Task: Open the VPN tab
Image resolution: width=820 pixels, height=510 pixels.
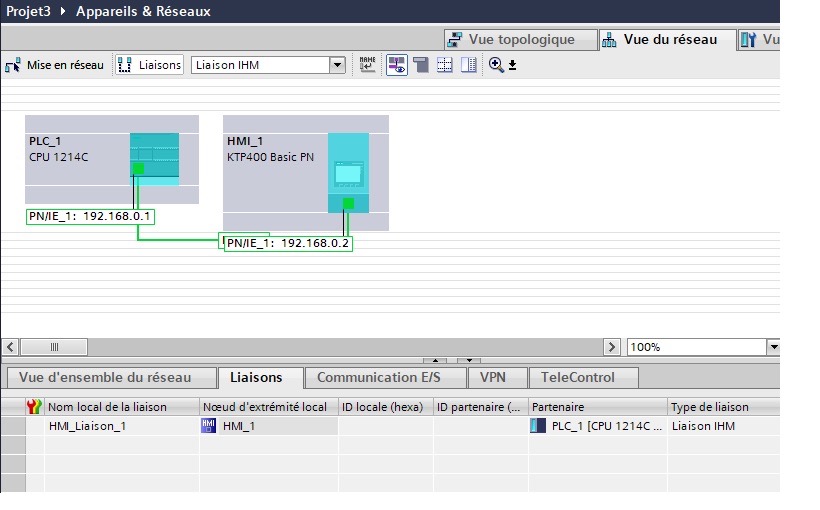Action: [x=493, y=378]
